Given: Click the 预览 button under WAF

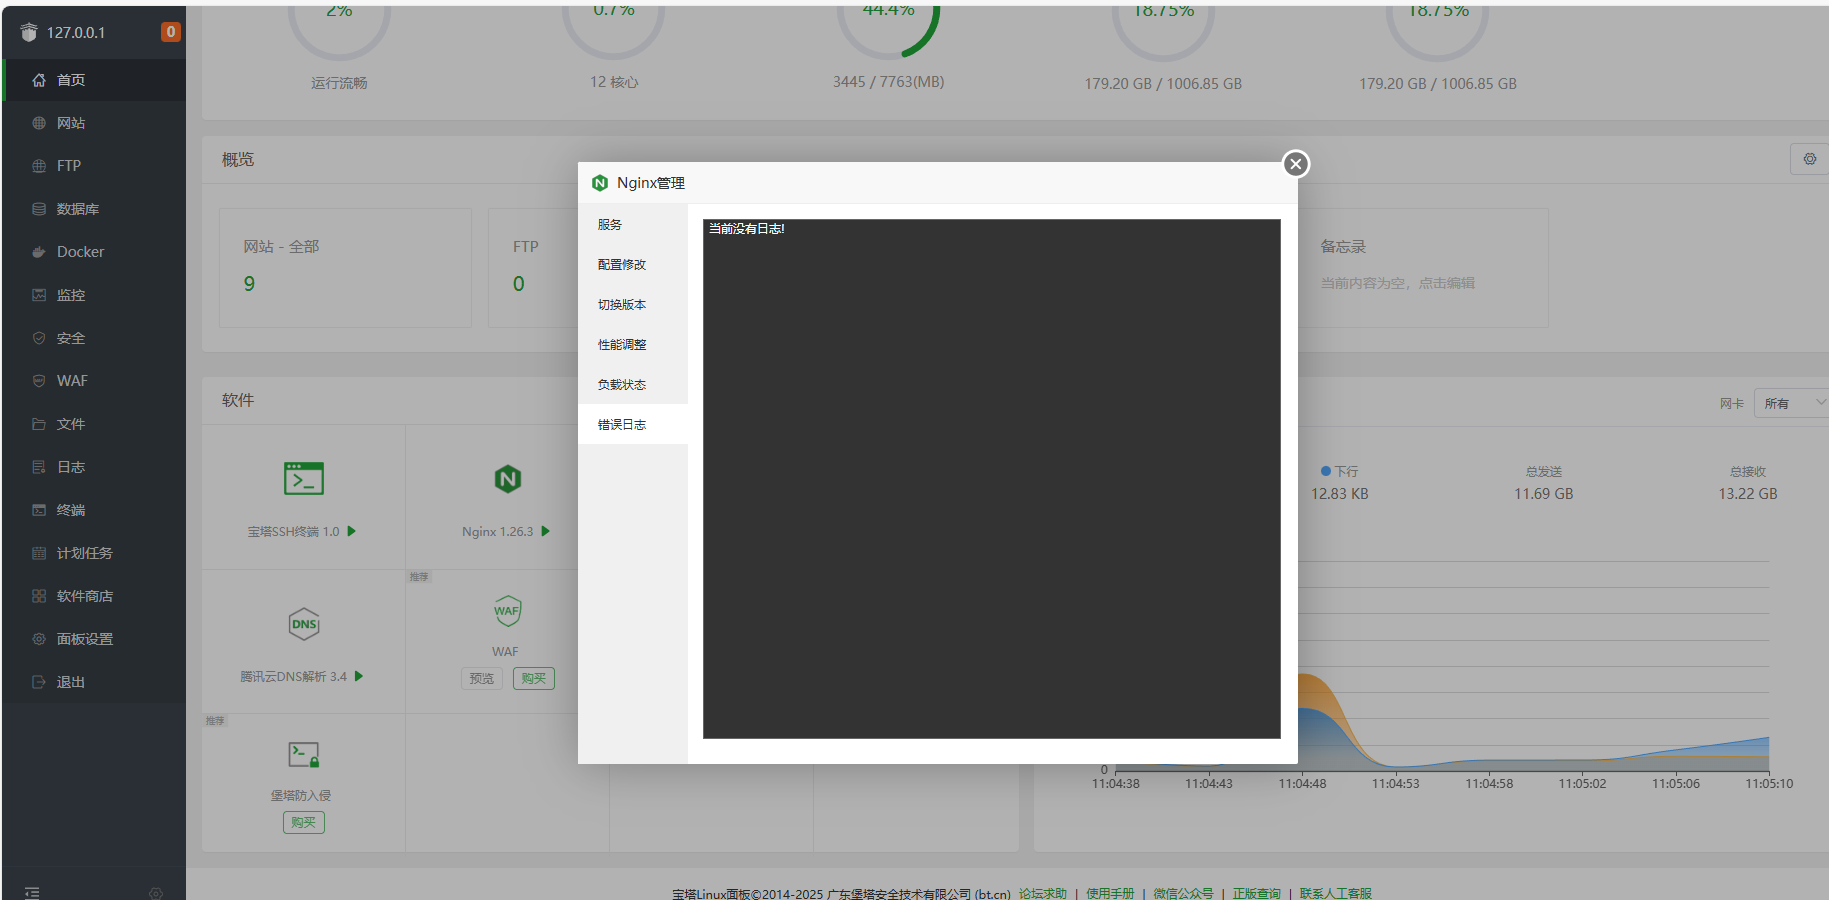Looking at the screenshot, I should [482, 678].
